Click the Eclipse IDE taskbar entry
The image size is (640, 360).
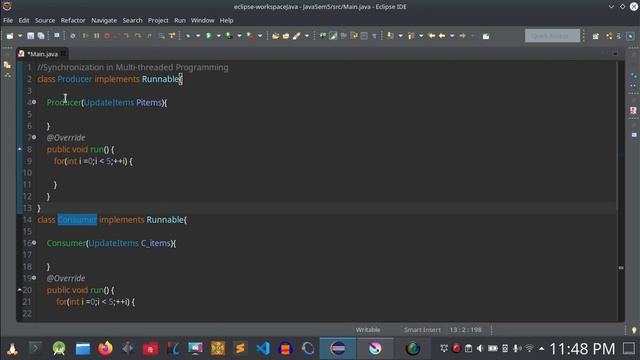(338, 349)
